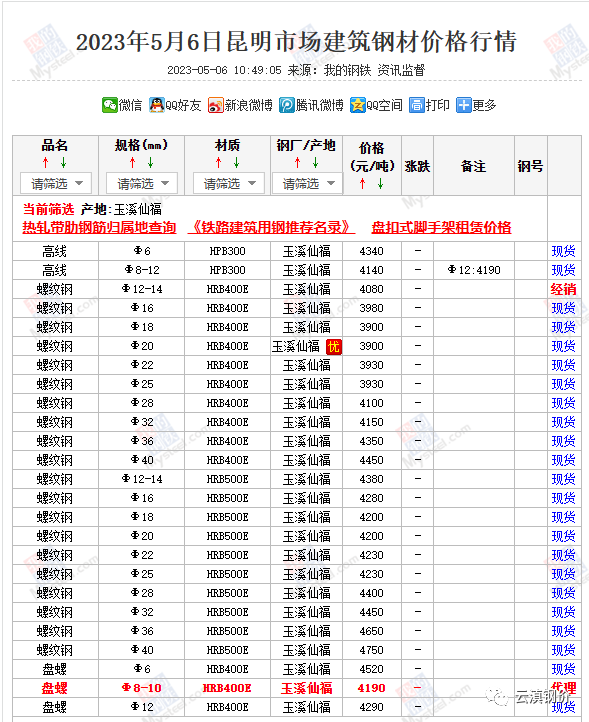This screenshot has width=589, height=722.
Task: Select the price cell 4650
Action: click(x=372, y=631)
